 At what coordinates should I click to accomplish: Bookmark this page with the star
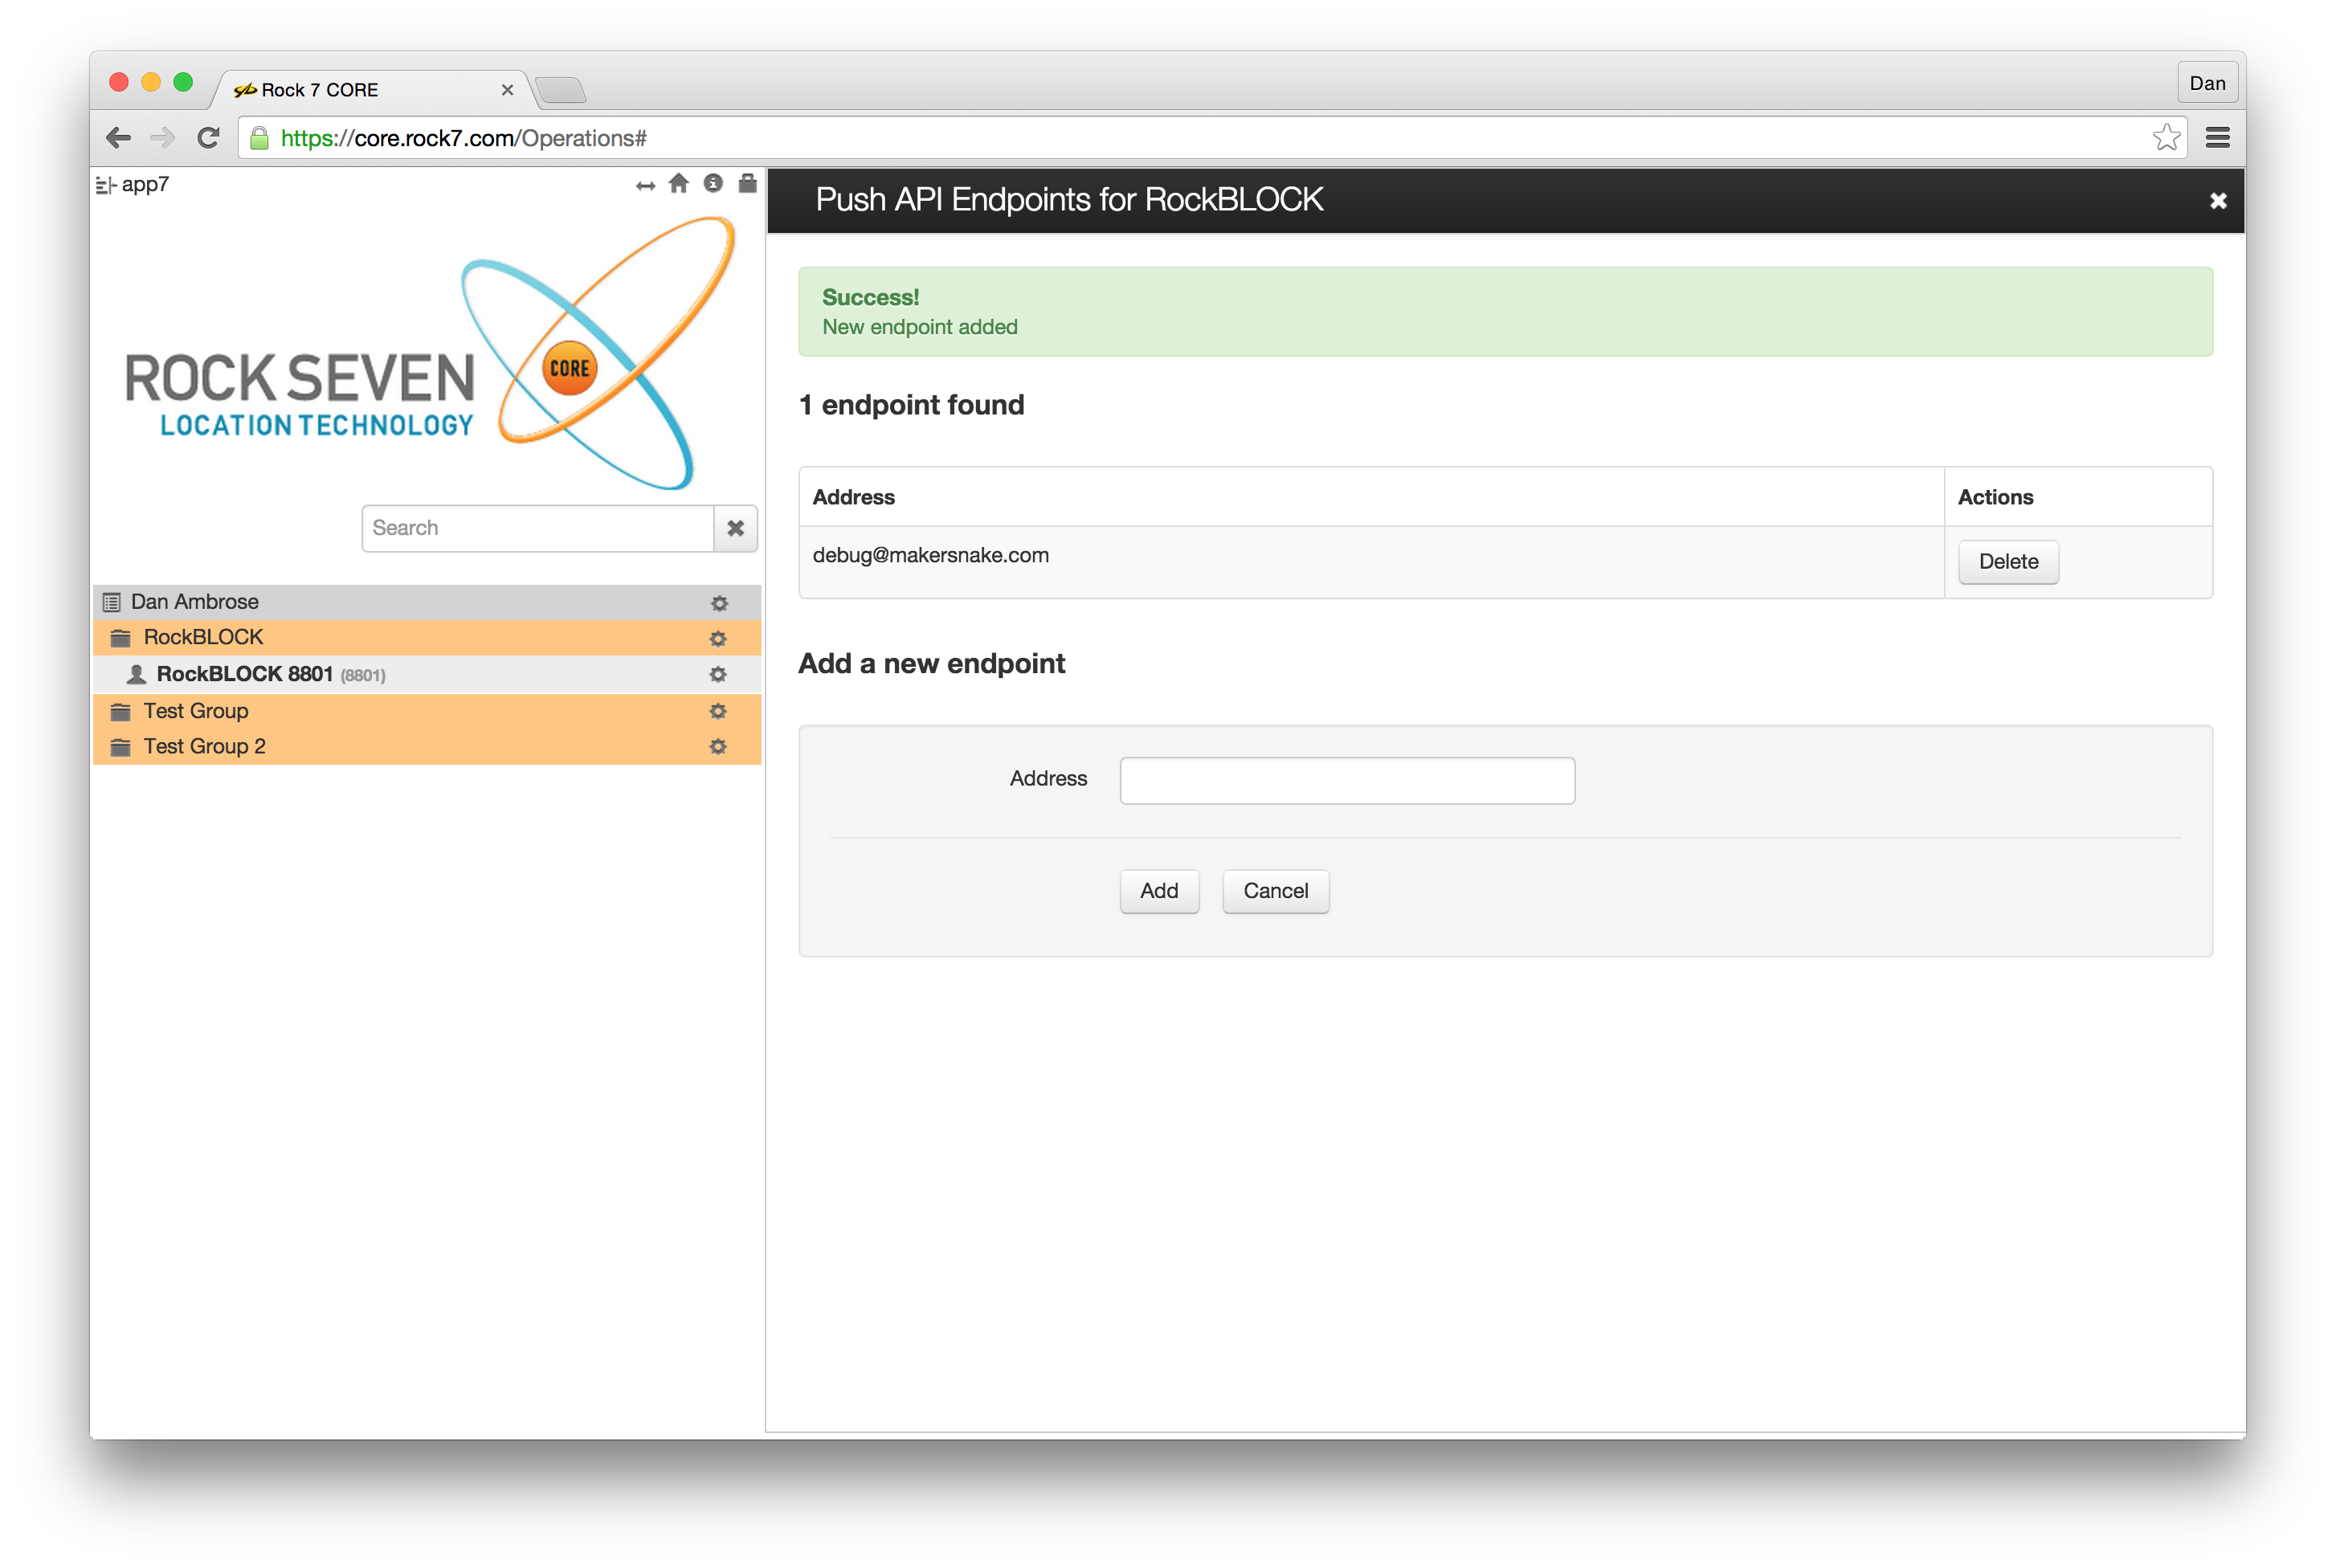[x=2166, y=137]
